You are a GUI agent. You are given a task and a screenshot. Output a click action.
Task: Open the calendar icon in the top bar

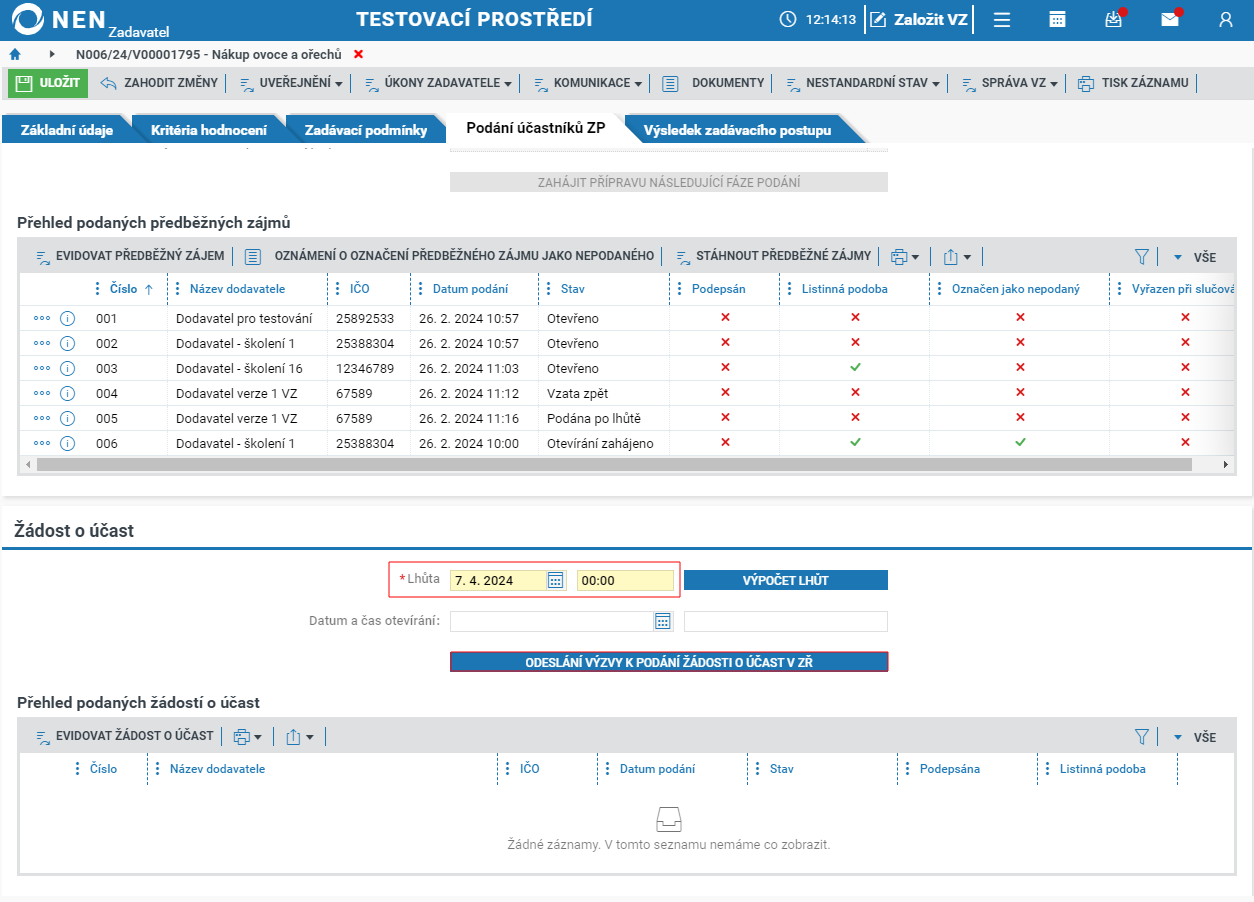pos(1057,19)
